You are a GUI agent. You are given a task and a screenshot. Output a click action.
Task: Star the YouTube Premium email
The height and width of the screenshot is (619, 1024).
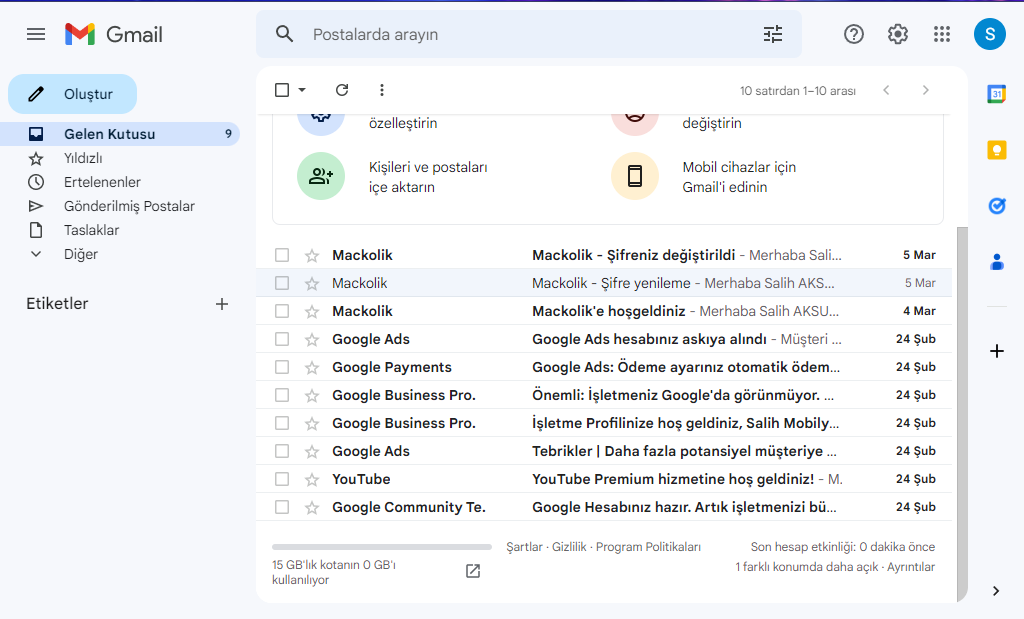(312, 480)
